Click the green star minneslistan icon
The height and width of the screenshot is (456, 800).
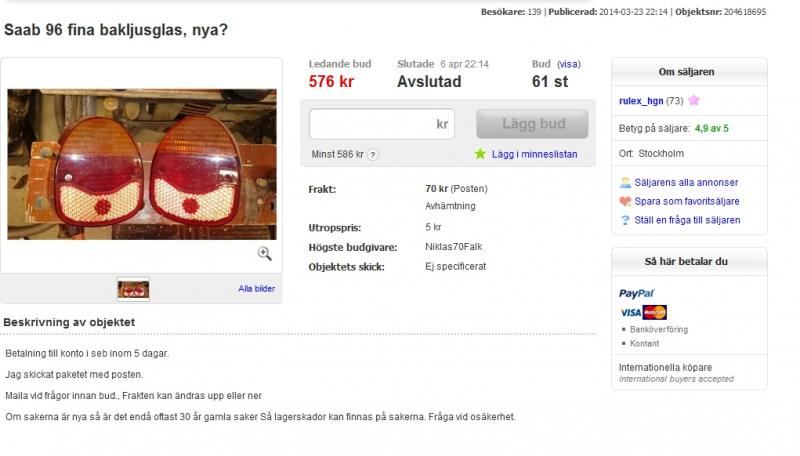coord(480,154)
